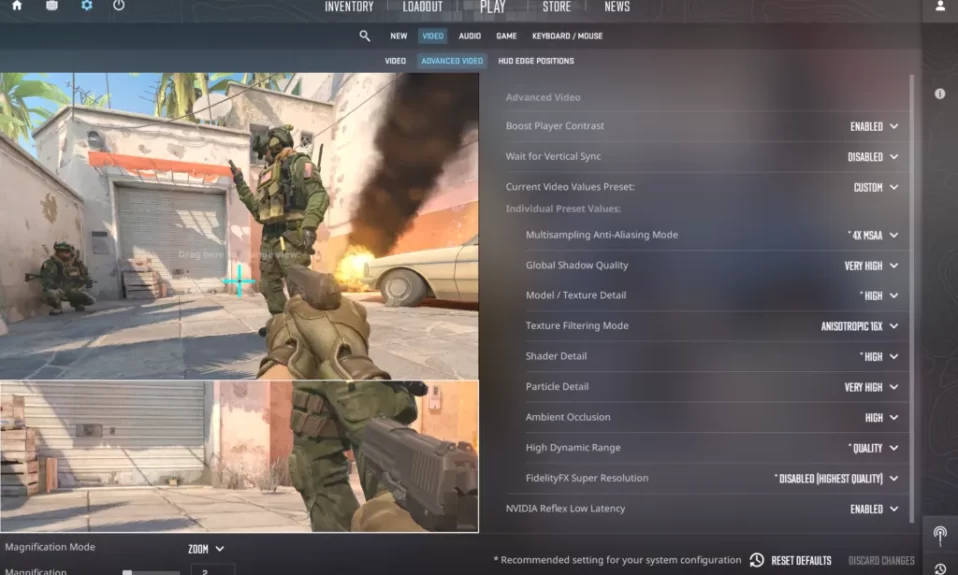This screenshot has width=958, height=575.
Task: Click the power quit icon
Action: click(x=119, y=5)
